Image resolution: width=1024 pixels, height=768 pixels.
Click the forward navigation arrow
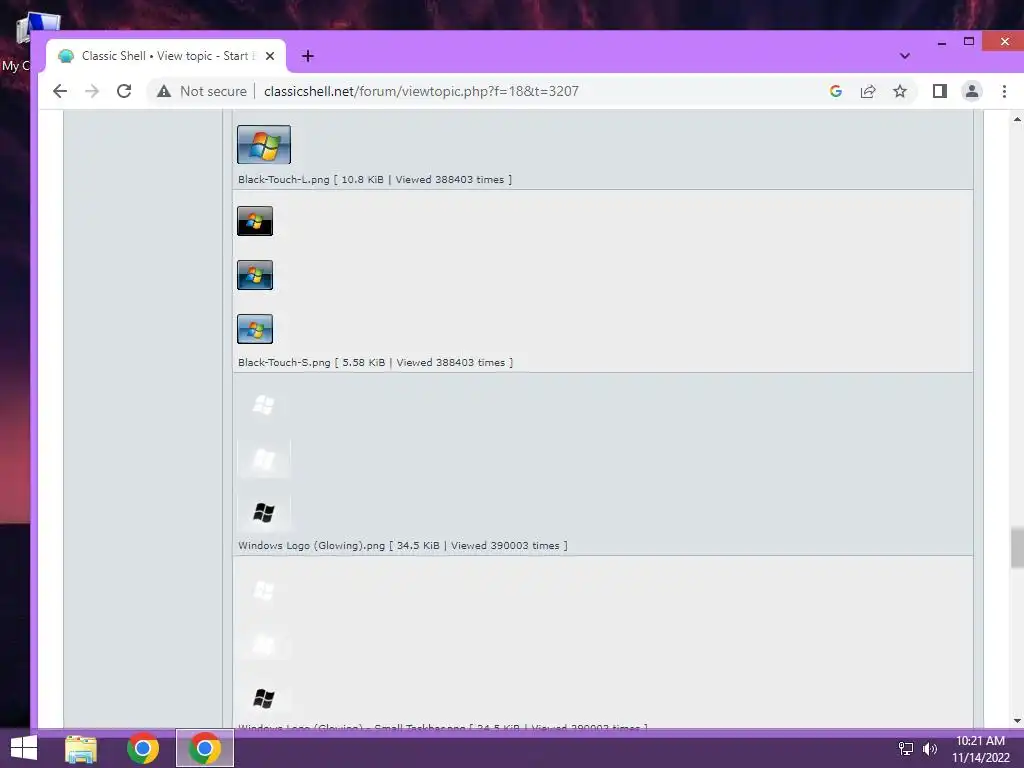pos(92,91)
